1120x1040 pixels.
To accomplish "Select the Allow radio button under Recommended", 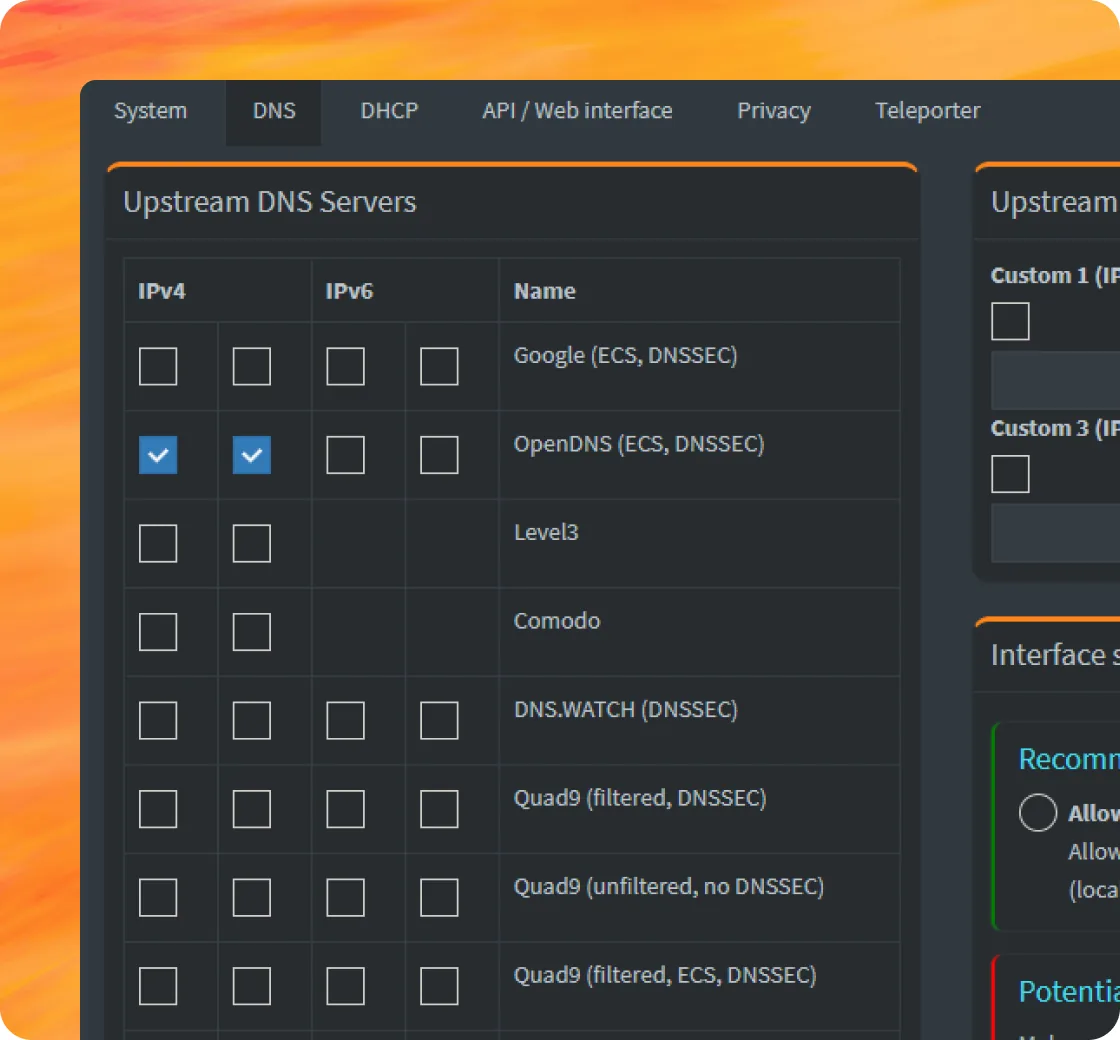I will pos(1038,812).
